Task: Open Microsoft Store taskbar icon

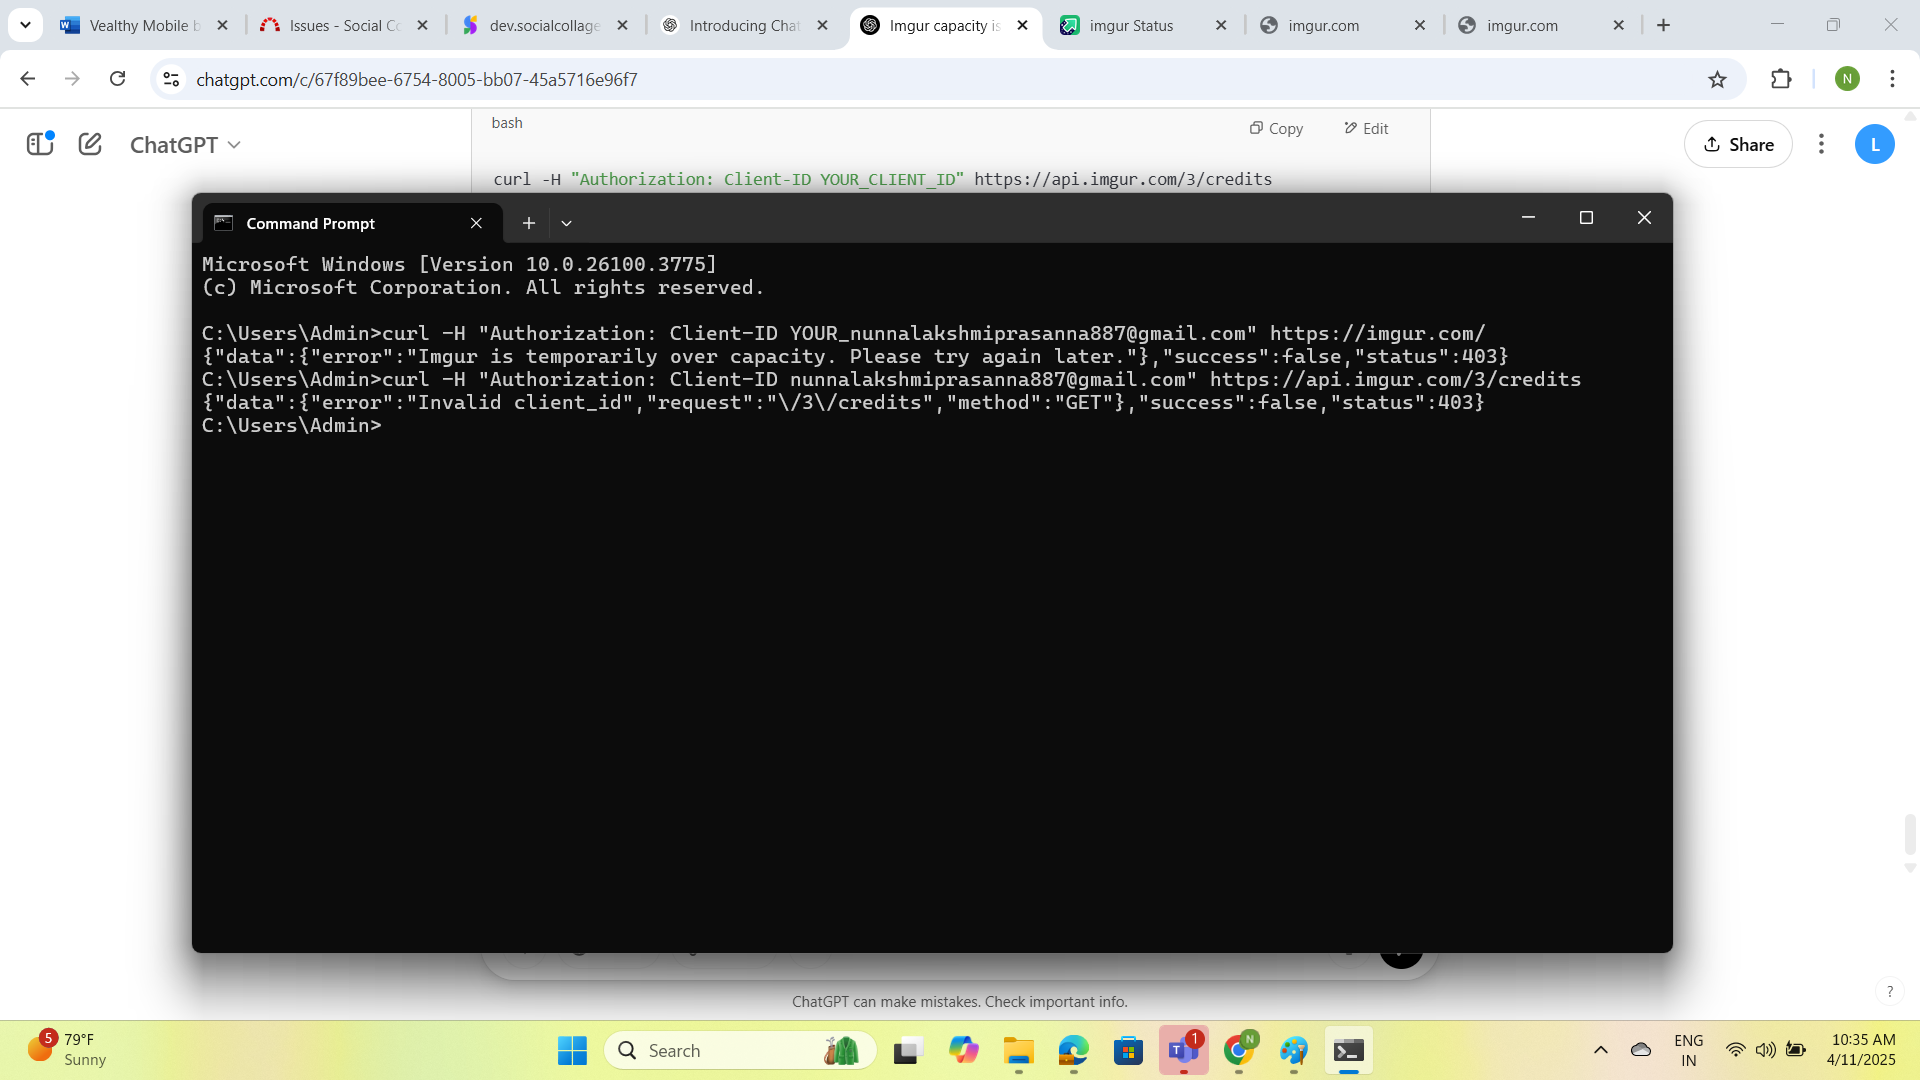Action: click(1128, 1050)
